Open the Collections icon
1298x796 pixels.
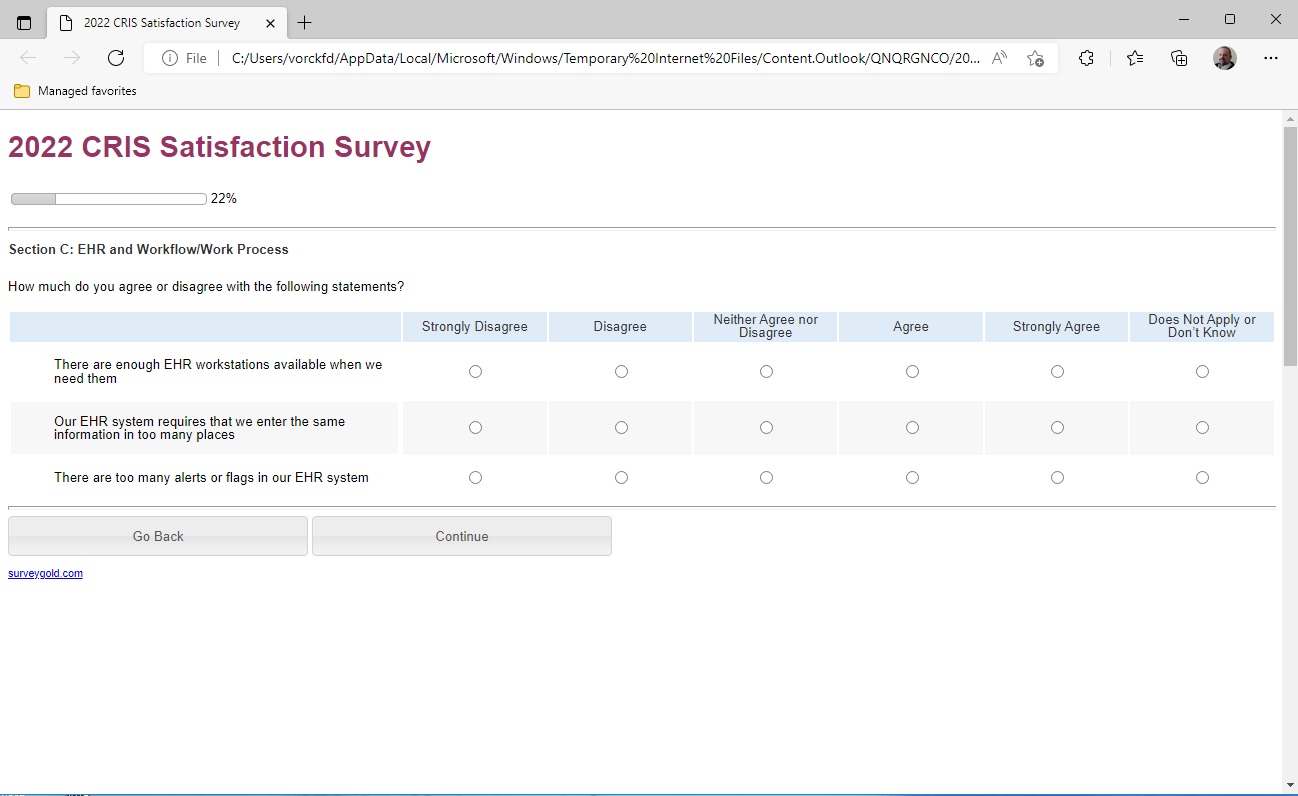click(x=1179, y=58)
